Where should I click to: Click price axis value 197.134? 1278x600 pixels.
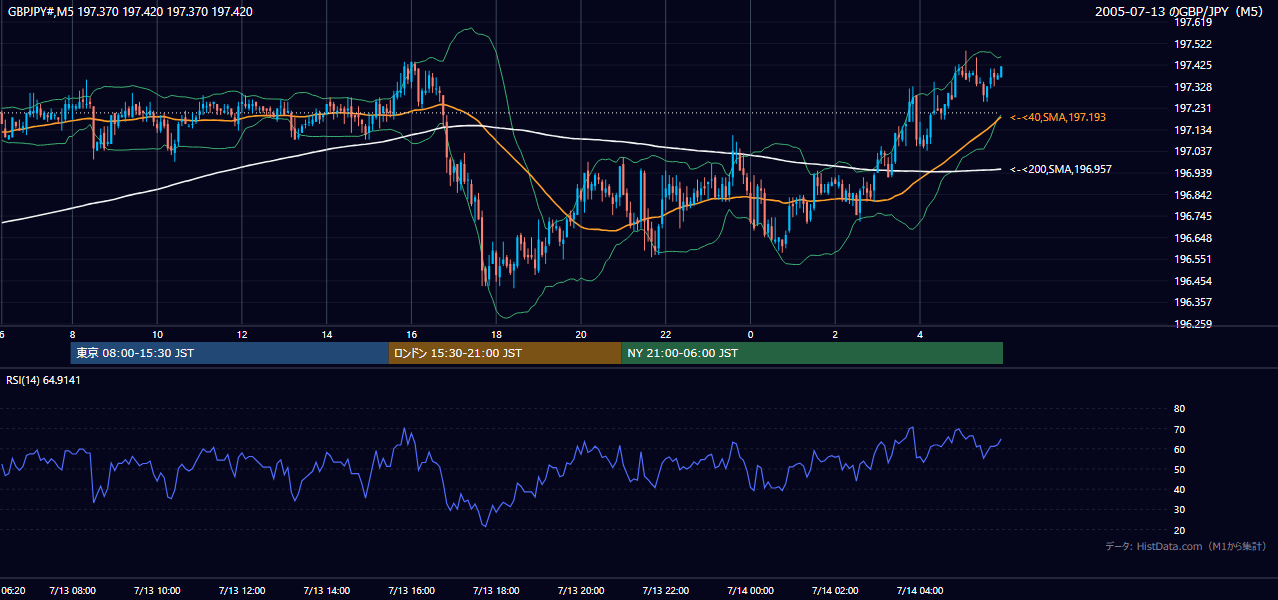pos(1192,130)
